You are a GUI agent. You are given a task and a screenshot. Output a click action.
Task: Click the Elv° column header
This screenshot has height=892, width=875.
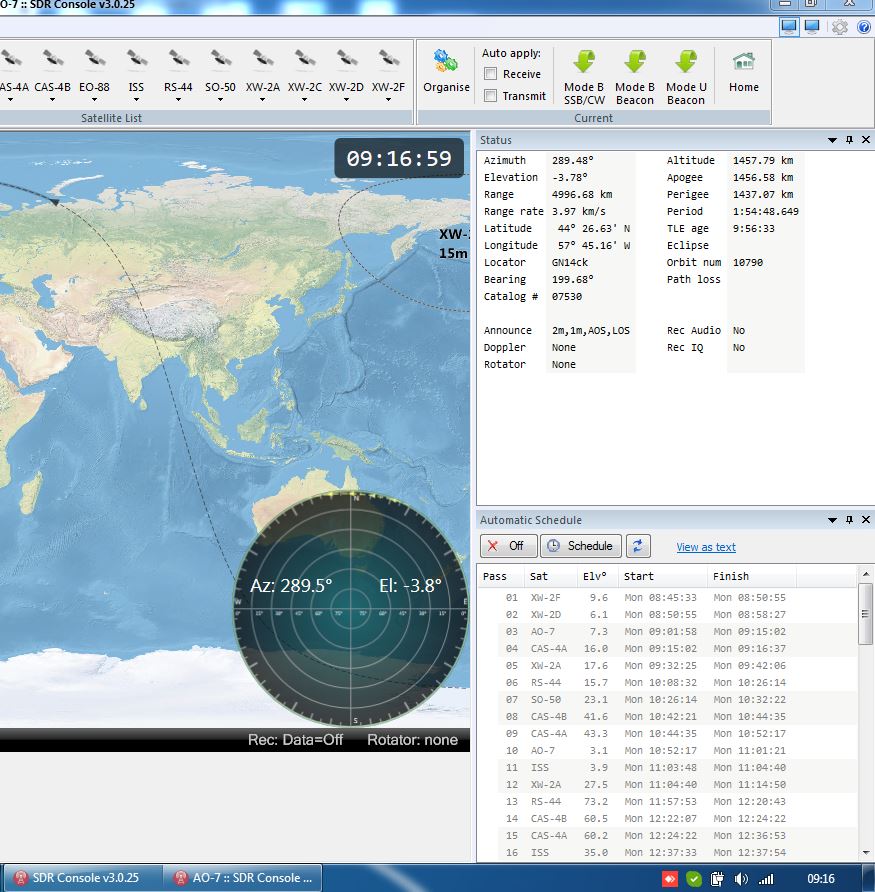point(595,576)
